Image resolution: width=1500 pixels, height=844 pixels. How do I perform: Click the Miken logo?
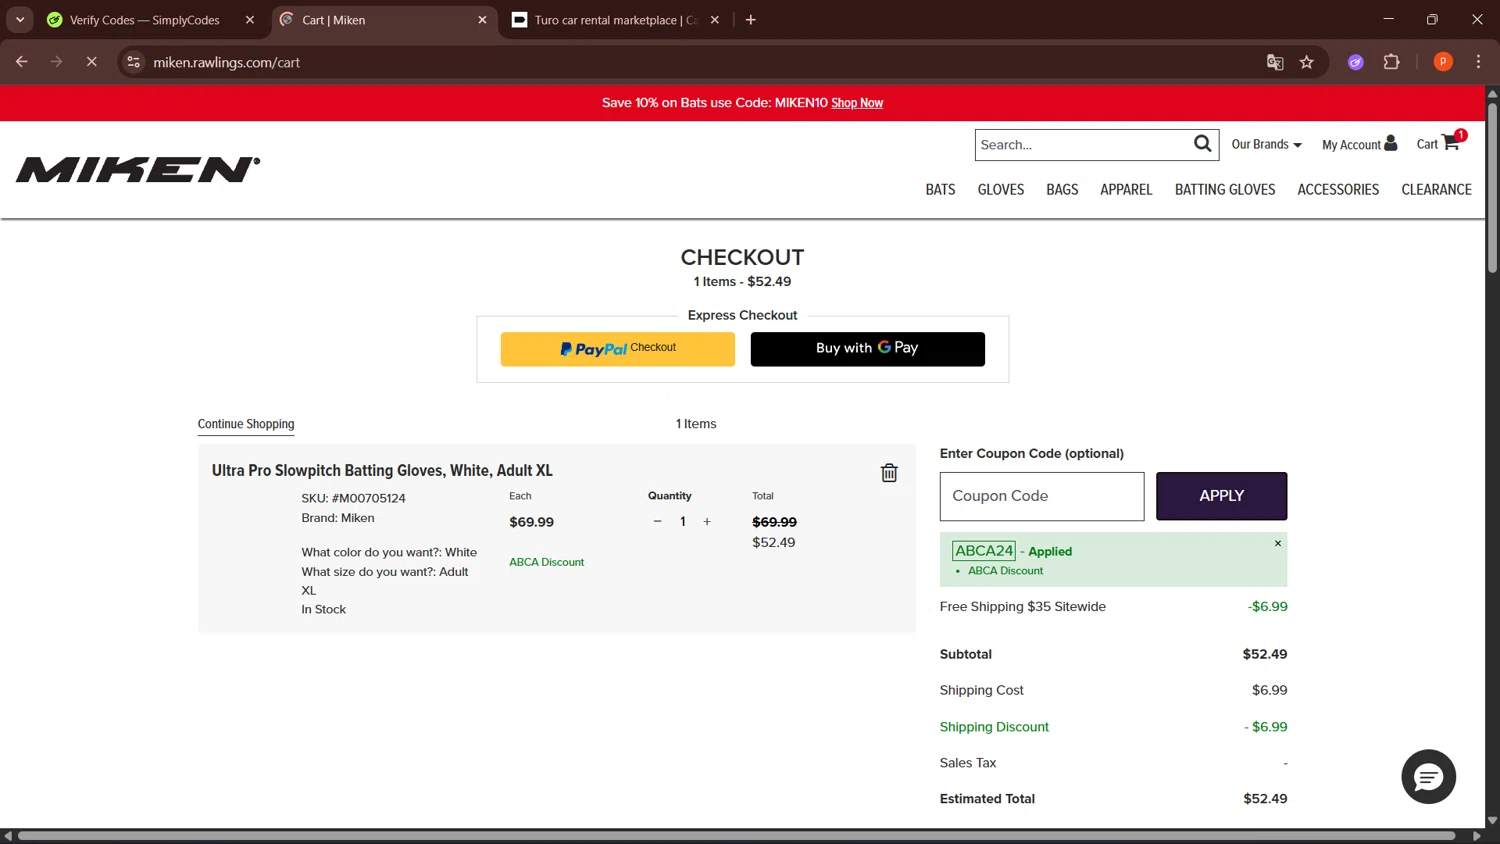pos(138,170)
